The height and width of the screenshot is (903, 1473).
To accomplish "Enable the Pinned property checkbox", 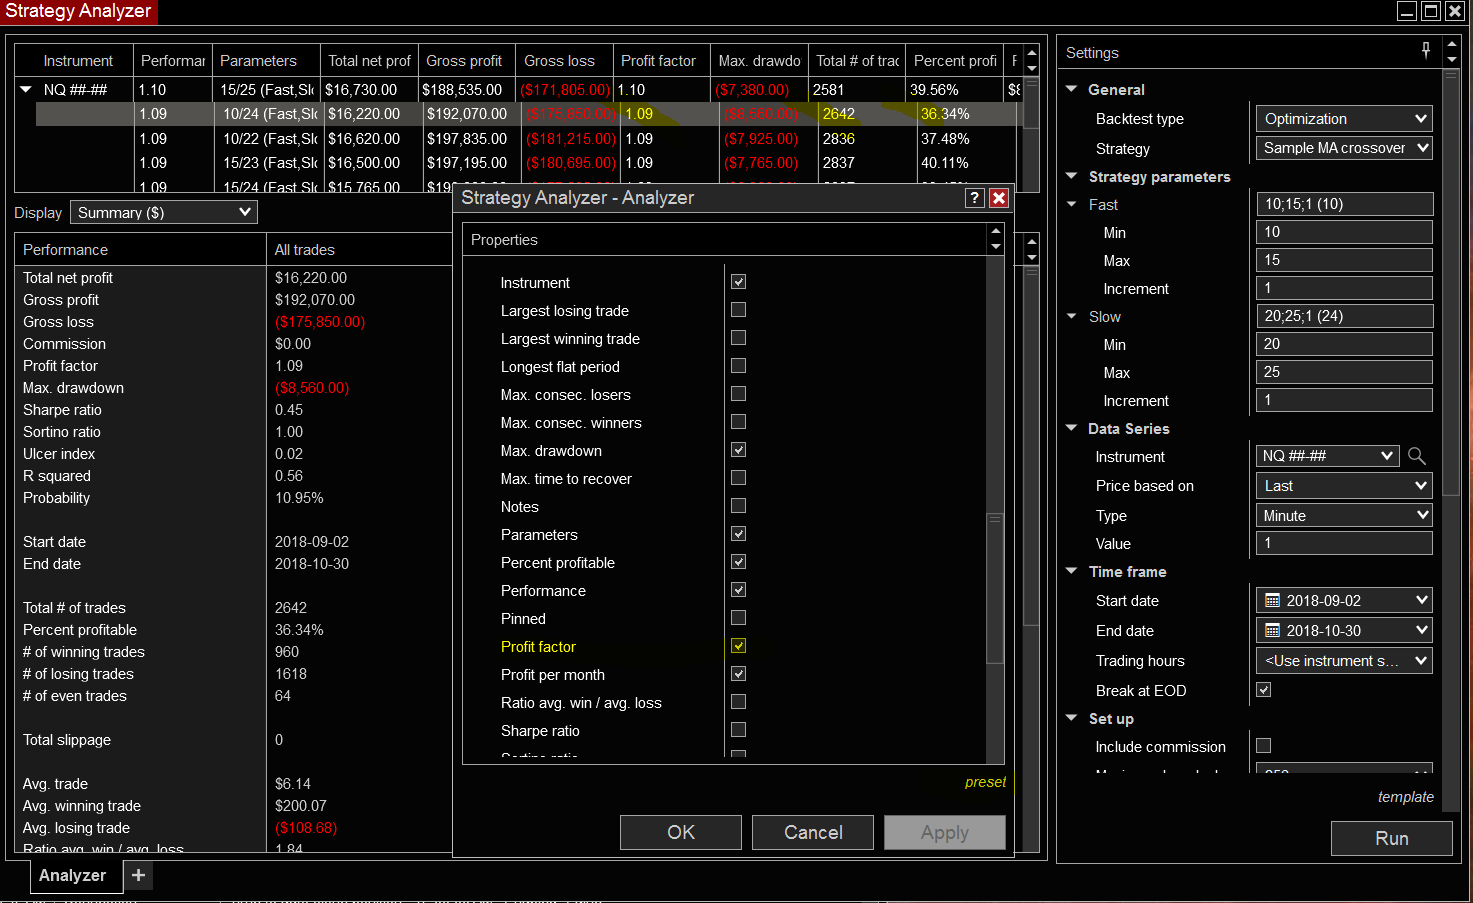I will point(739,618).
